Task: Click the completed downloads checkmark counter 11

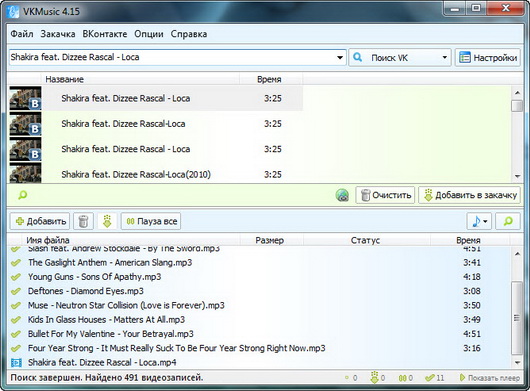Action: point(435,378)
